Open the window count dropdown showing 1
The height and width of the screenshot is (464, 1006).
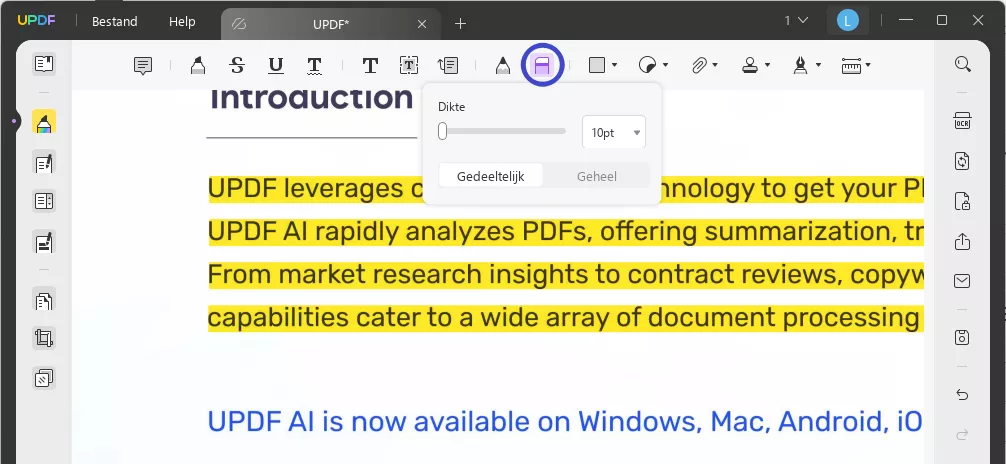(x=796, y=21)
